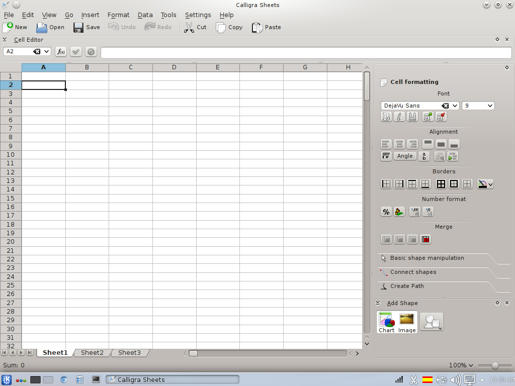Toggle underline font style
Viewport: 515px width, 386px height.
412,117
